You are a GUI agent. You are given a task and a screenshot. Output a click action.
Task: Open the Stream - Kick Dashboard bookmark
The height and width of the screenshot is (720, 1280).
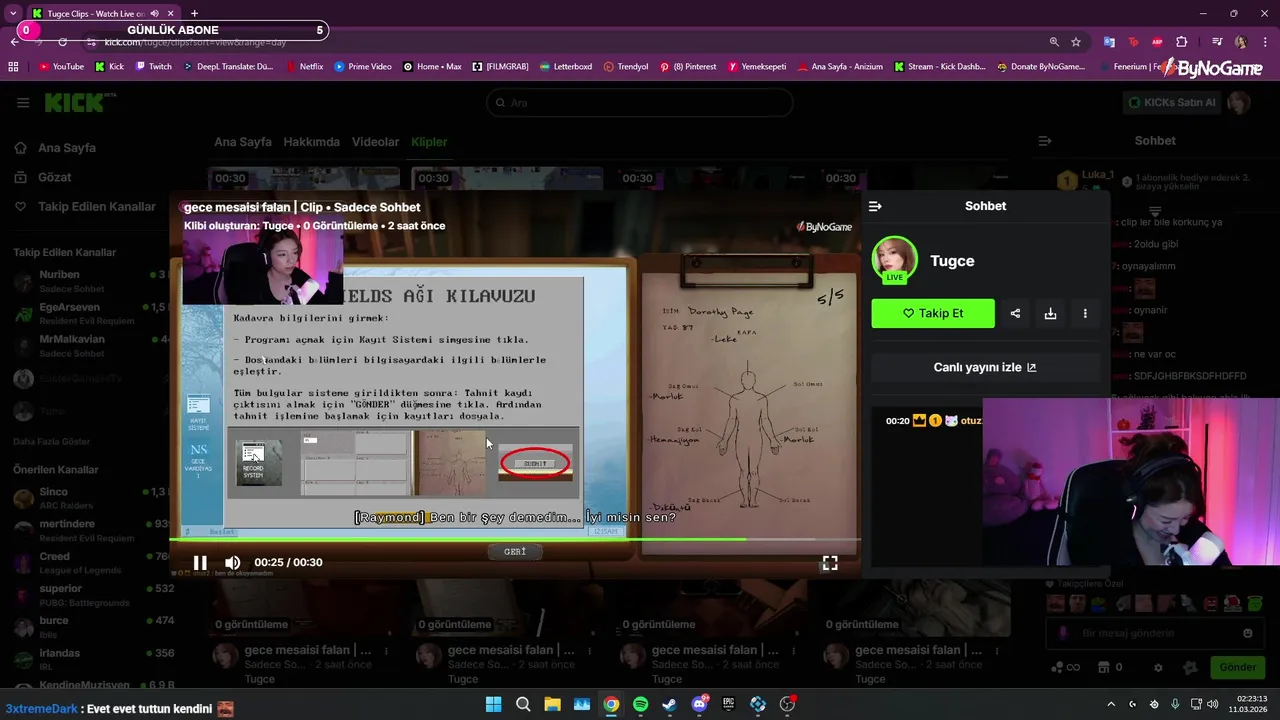point(940,67)
